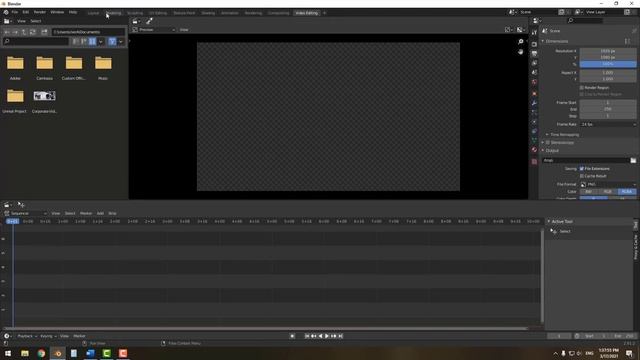Image resolution: width=640 pixels, height=360 pixels.
Task: Open the World properties tab
Action: pyautogui.click(x=534, y=82)
